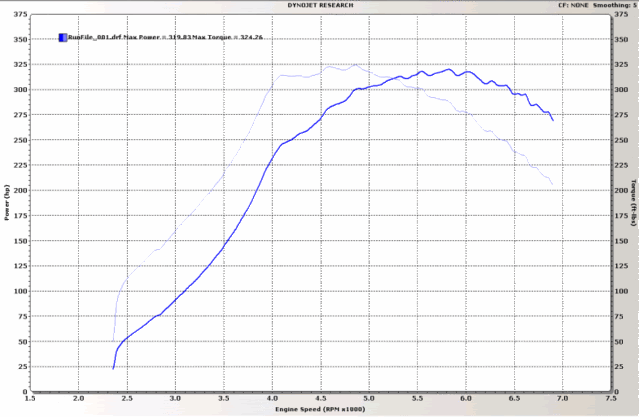Screen dimensions: 639x417
Task: Click the 'Max Power = 319.83' text
Action: (157, 38)
